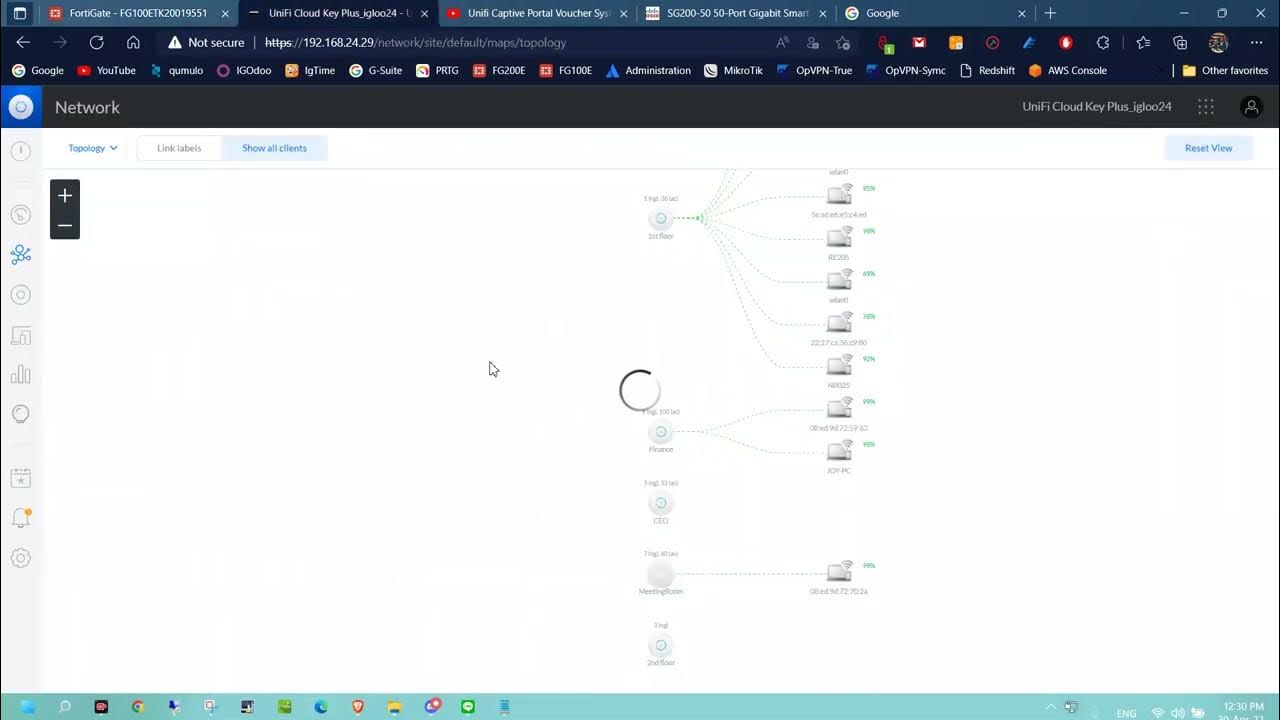Switch to the FortiGate FG100ETK browser tab
This screenshot has width=1280, height=720.
[138, 13]
